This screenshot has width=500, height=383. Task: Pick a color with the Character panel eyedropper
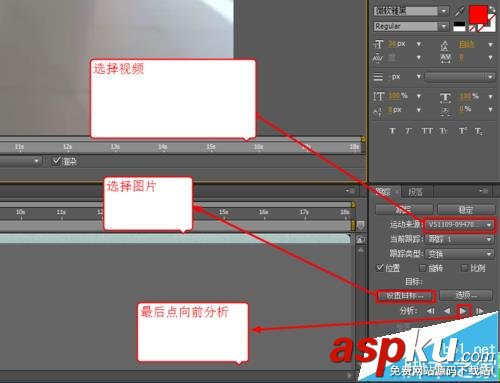[x=460, y=12]
